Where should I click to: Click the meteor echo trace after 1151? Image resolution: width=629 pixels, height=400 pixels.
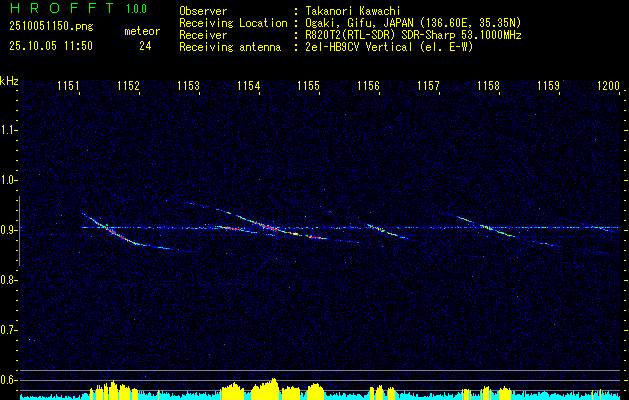click(120, 236)
